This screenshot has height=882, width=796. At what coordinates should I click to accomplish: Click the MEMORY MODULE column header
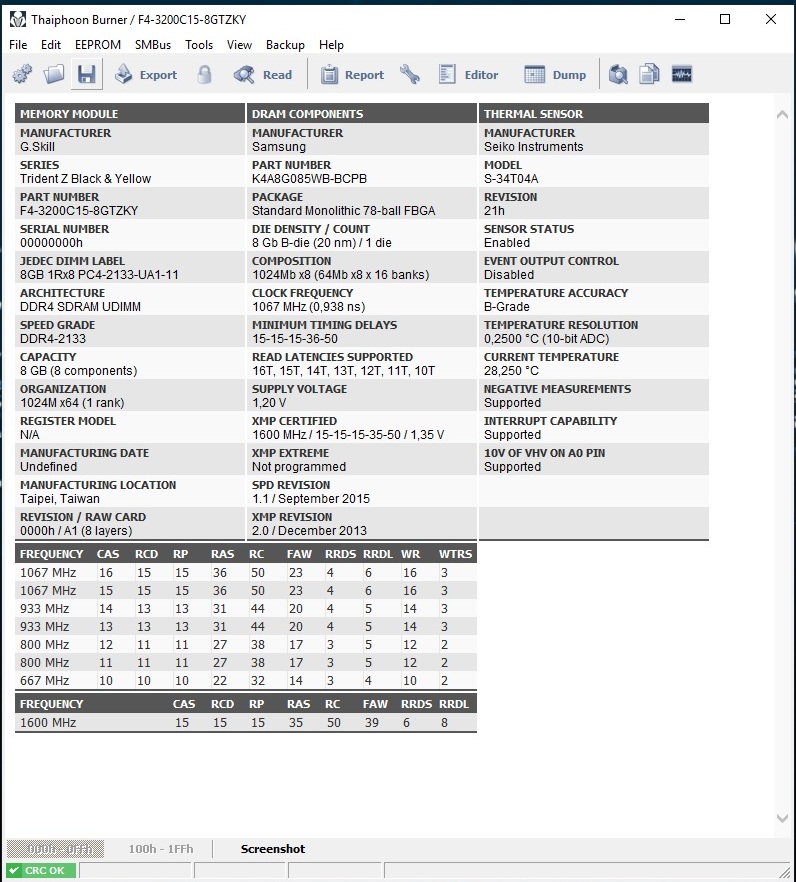(130, 114)
